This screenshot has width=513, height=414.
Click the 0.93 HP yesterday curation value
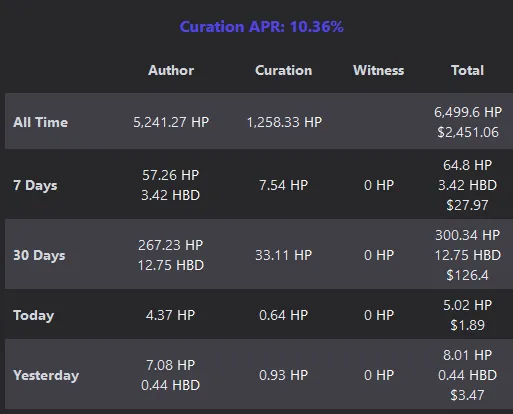284,375
